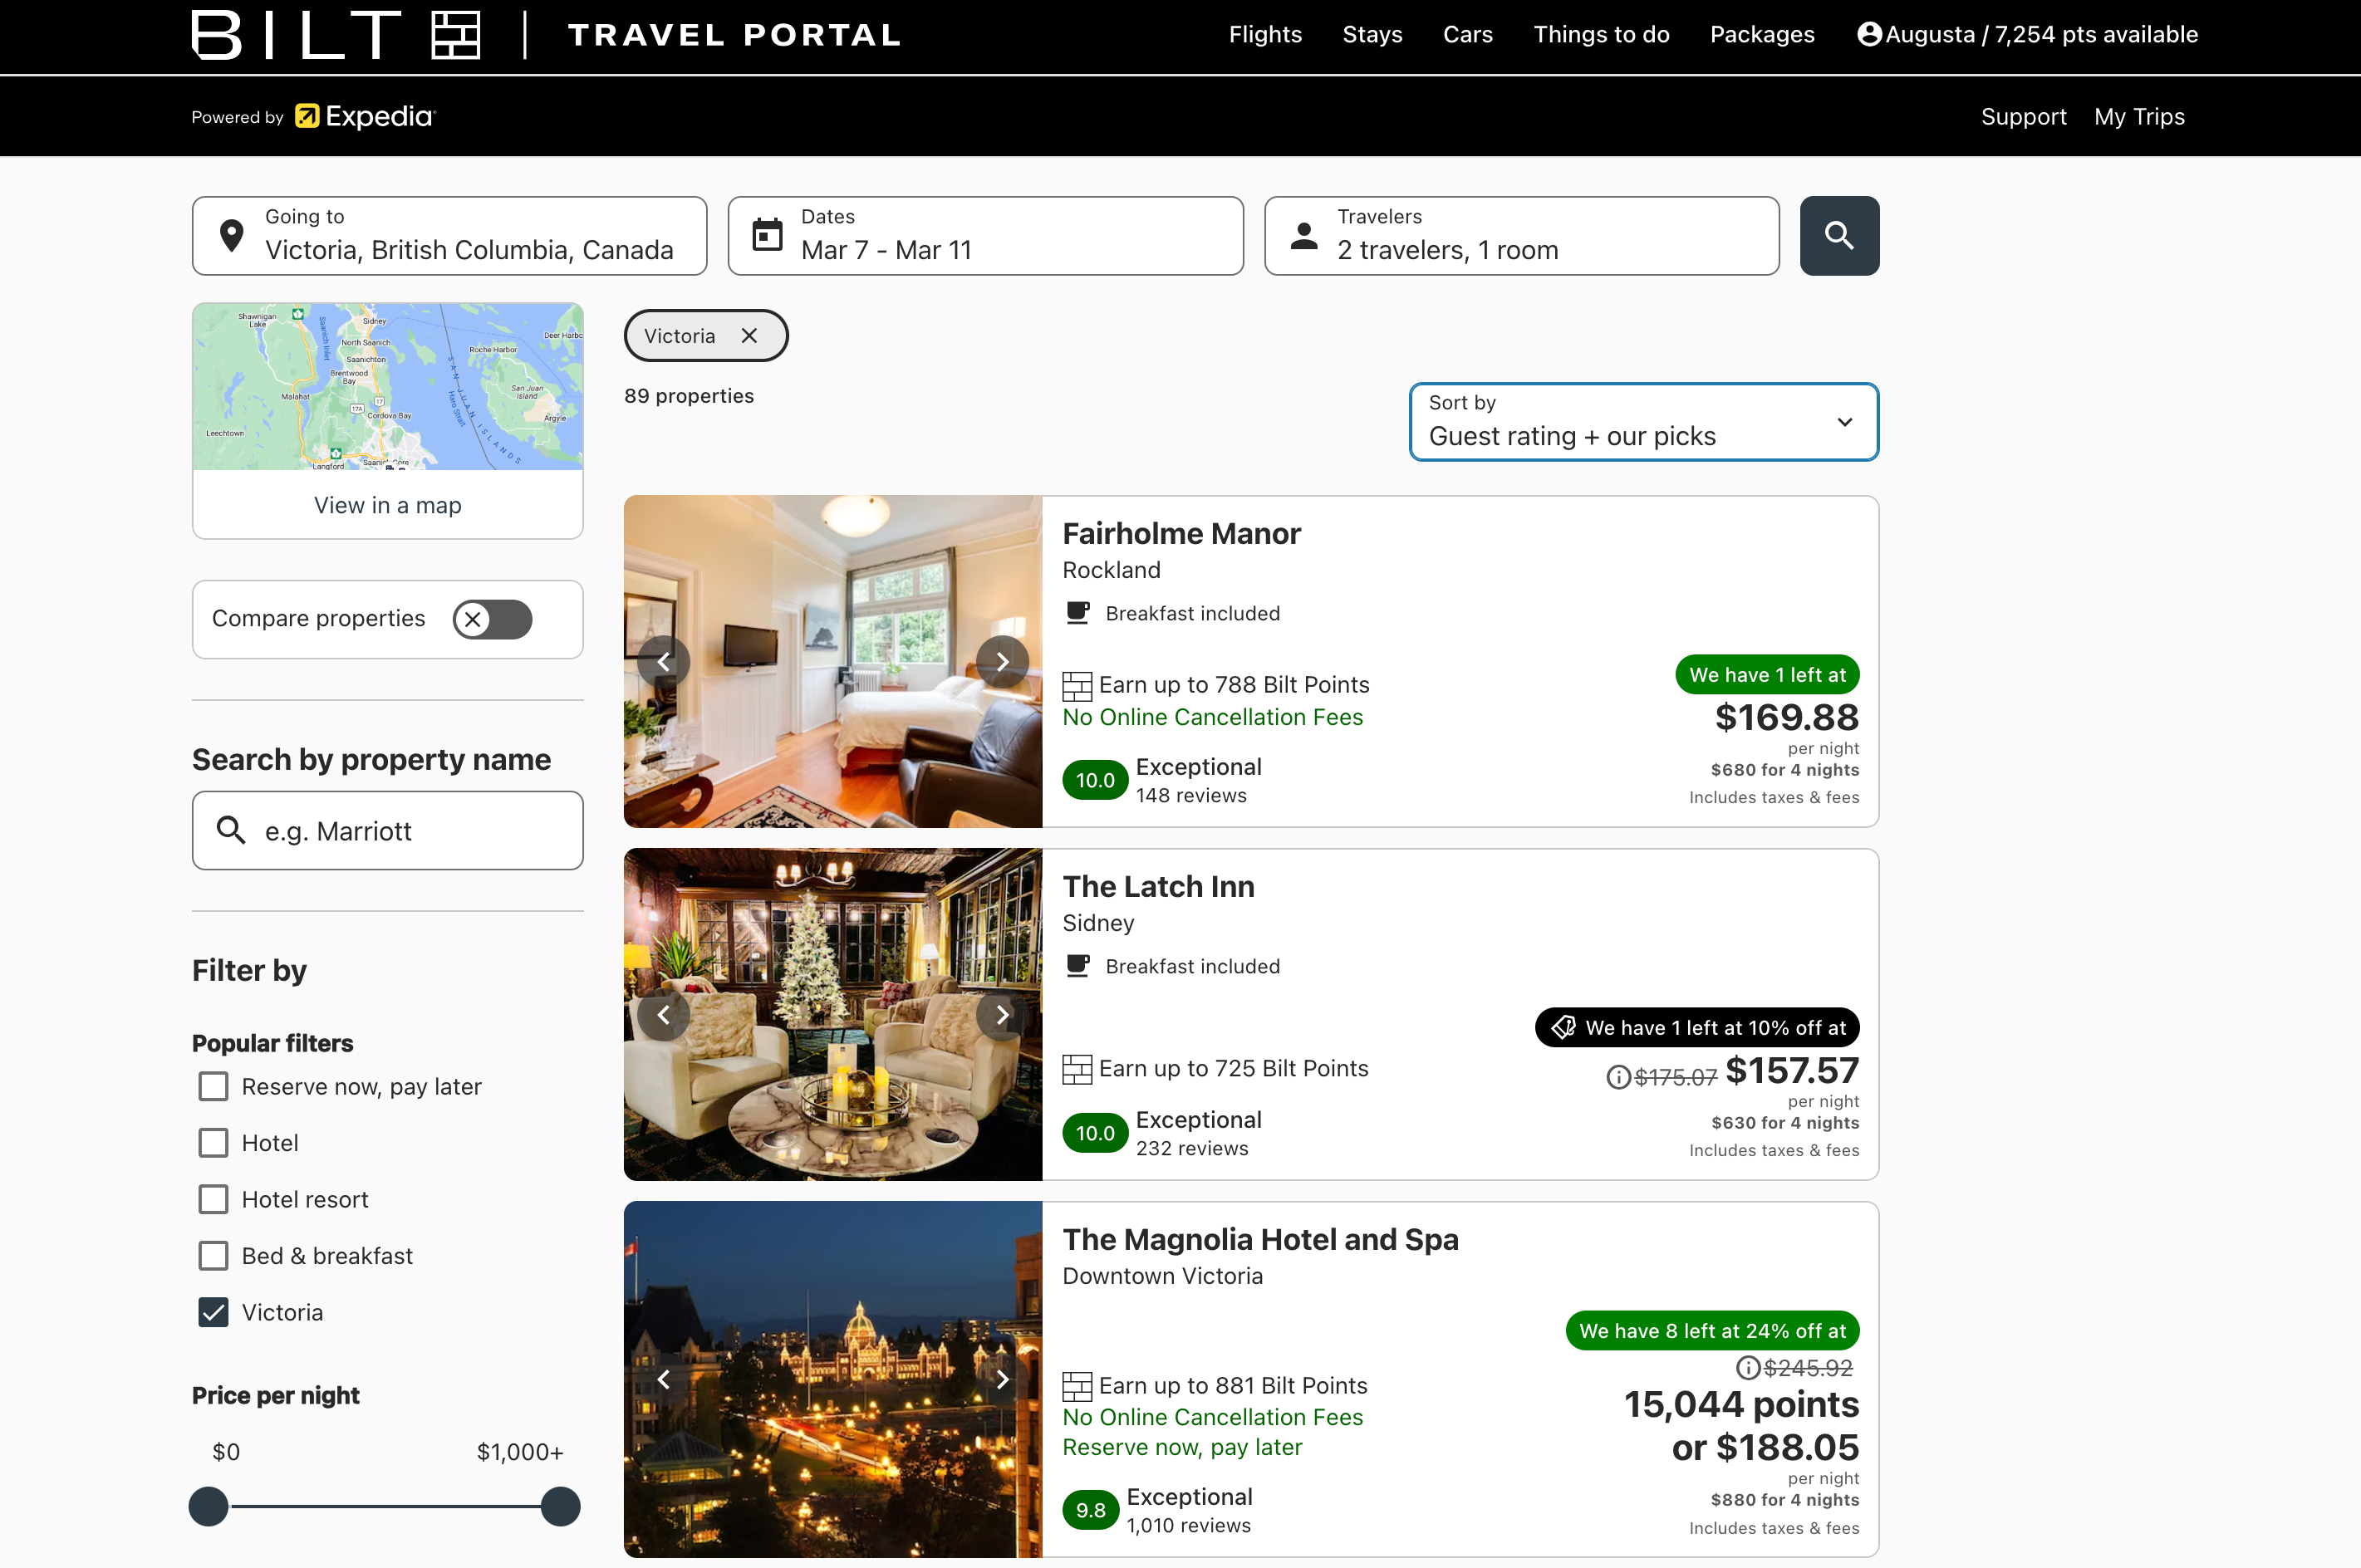The width and height of the screenshot is (2361, 1568).
Task: Enable the Bed & breakfast filter
Action: point(213,1255)
